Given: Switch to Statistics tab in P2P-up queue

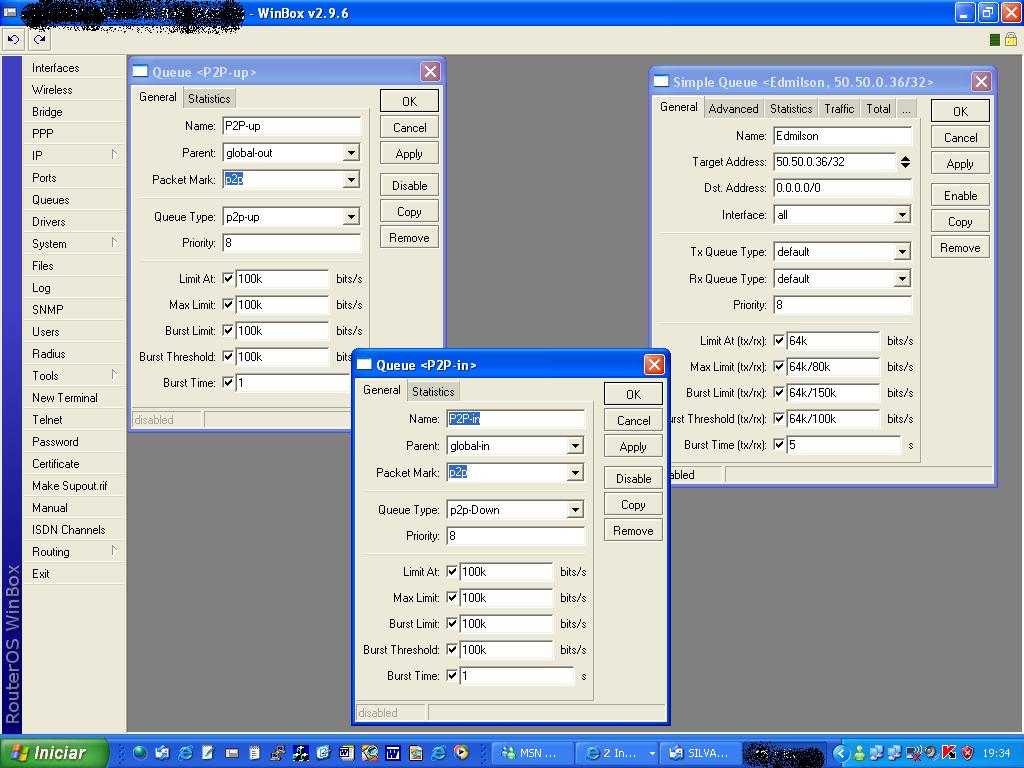Looking at the screenshot, I should click(209, 99).
